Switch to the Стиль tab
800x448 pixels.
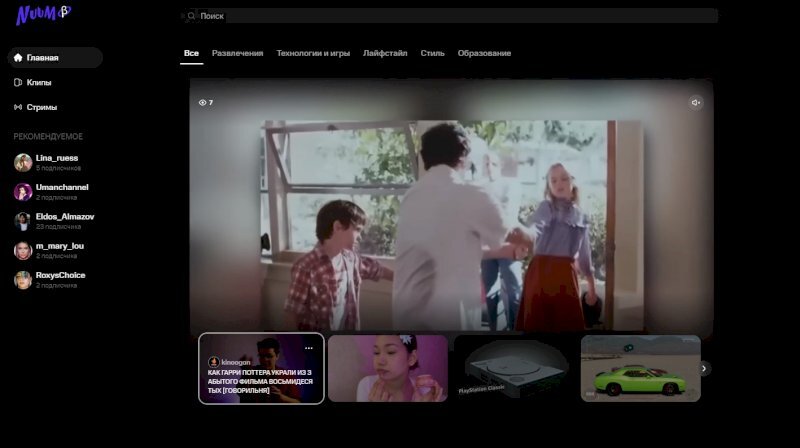[x=432, y=53]
